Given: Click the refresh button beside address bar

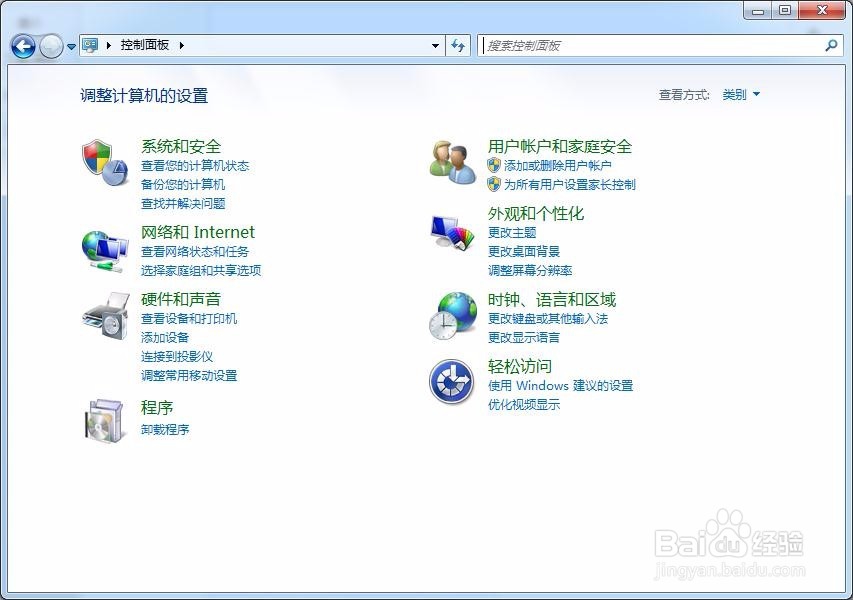Looking at the screenshot, I should 458,45.
